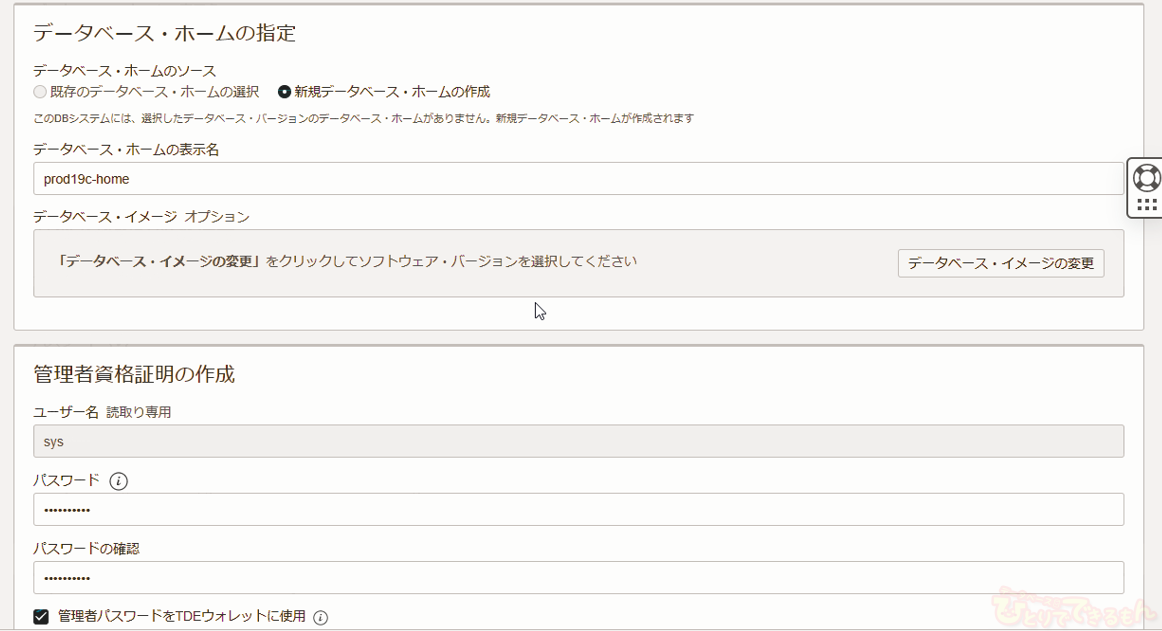This screenshot has width=1162, height=631.
Task: Click into the パスワード input field
Action: (578, 509)
